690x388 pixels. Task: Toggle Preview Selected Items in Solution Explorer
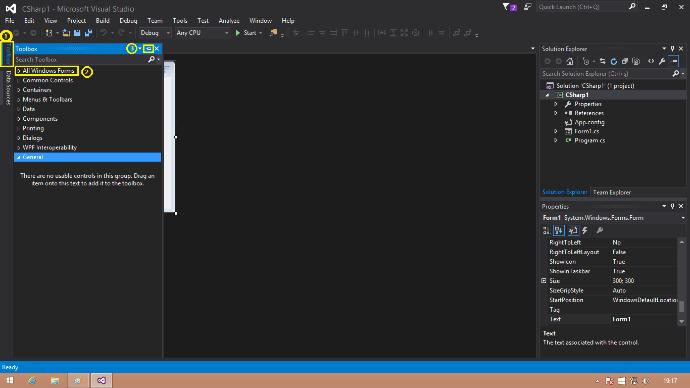pyautogui.click(x=674, y=62)
